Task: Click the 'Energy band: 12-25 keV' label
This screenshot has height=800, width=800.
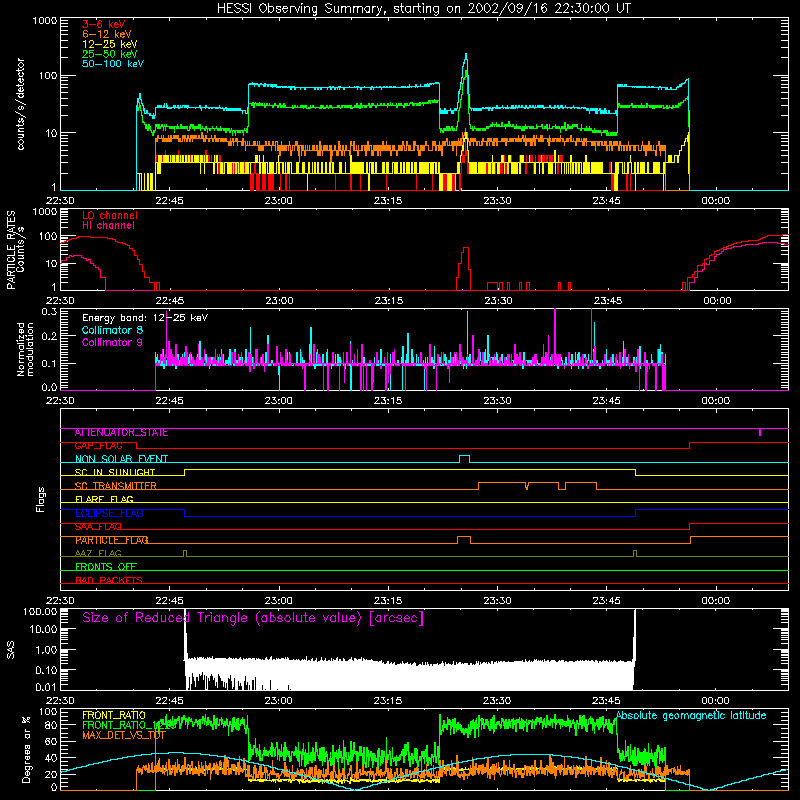Action: 145,318
